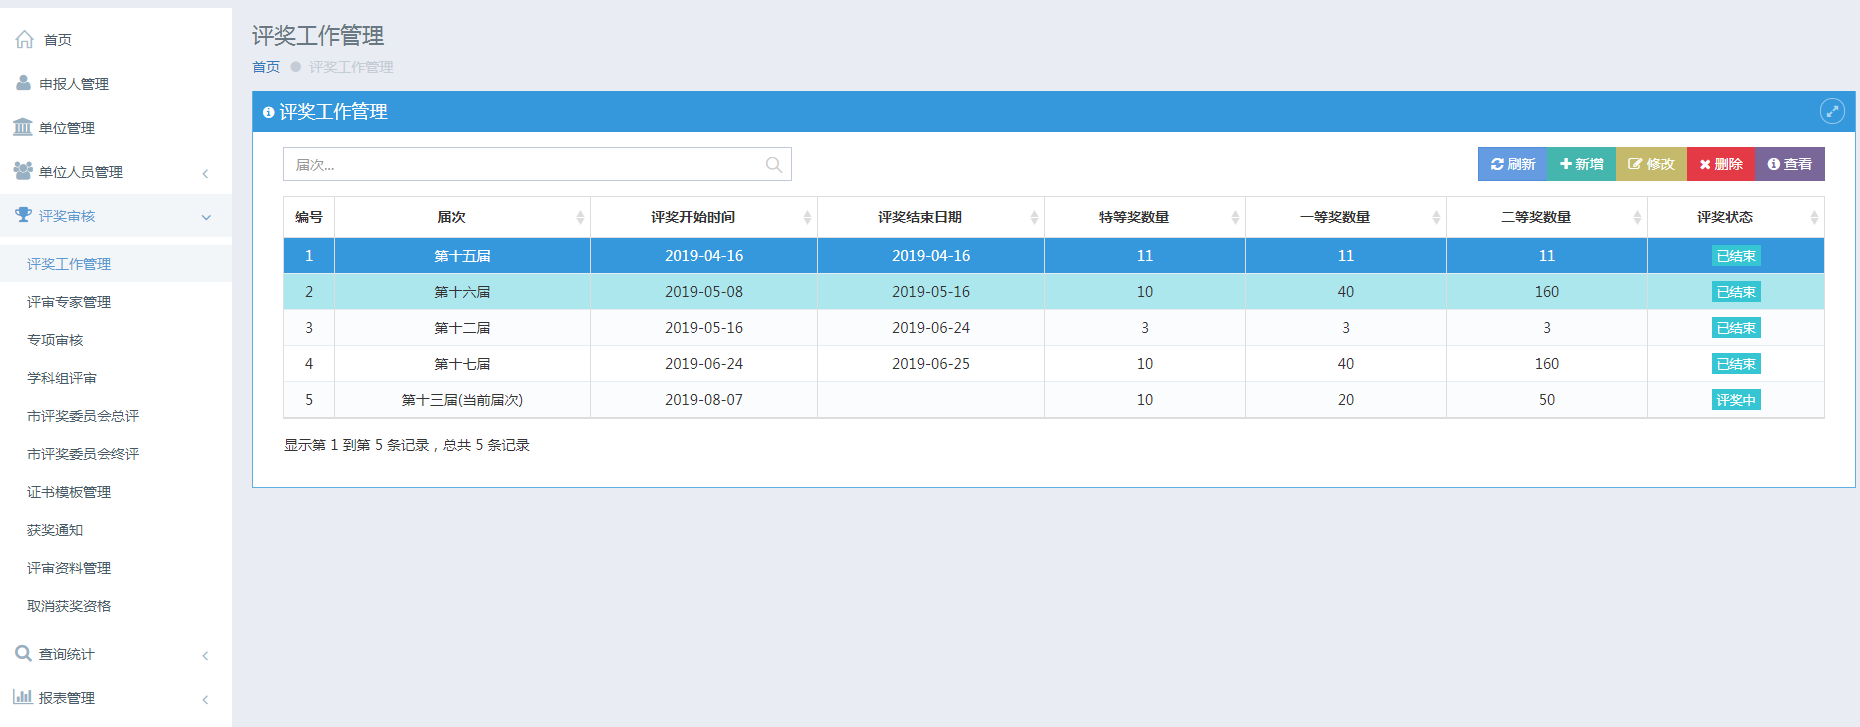This screenshot has height=727, width=1860.
Task: Sort by 二等奖数量 column arrows
Action: click(1637, 217)
